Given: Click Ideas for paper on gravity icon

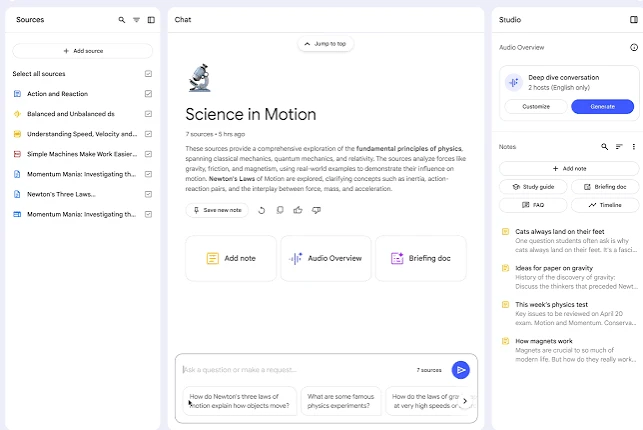Looking at the screenshot, I should click(506, 268).
